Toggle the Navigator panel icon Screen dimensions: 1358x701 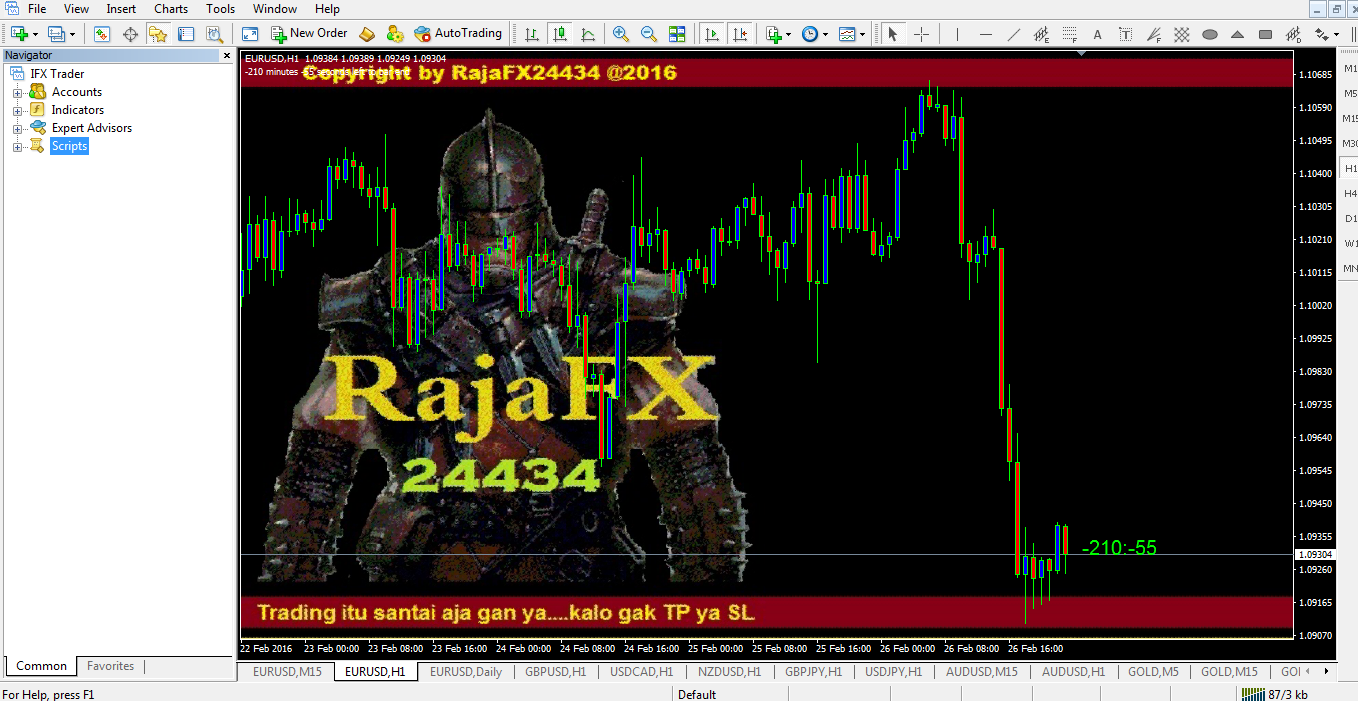click(x=158, y=34)
